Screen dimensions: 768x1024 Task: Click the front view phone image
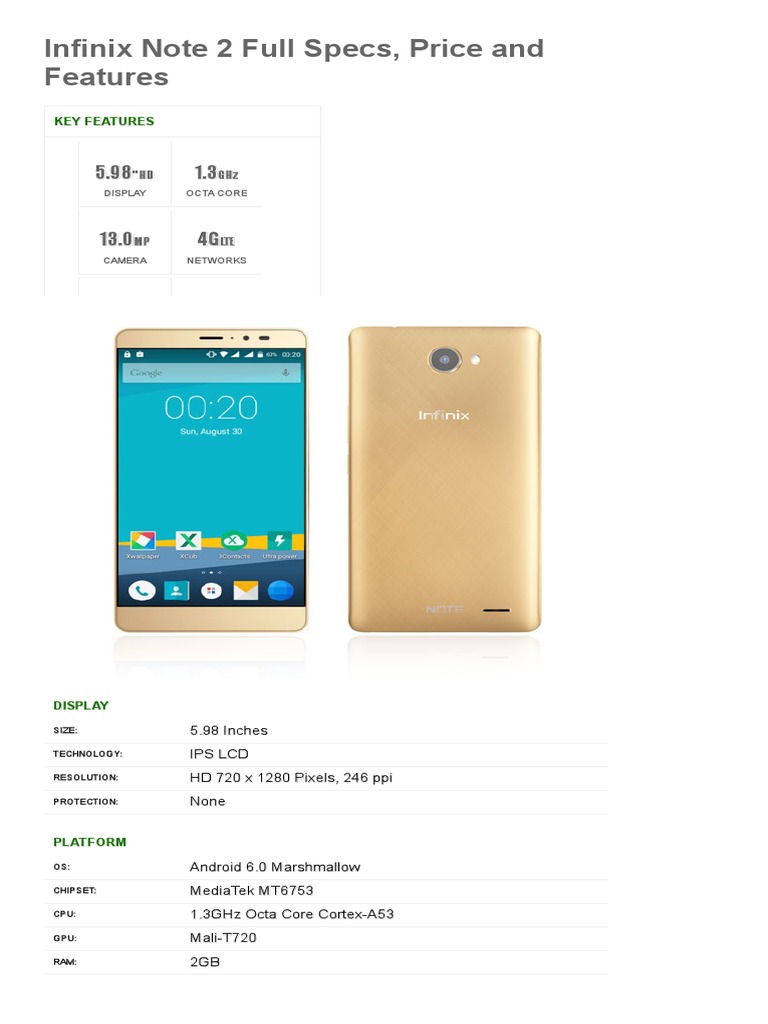211,480
